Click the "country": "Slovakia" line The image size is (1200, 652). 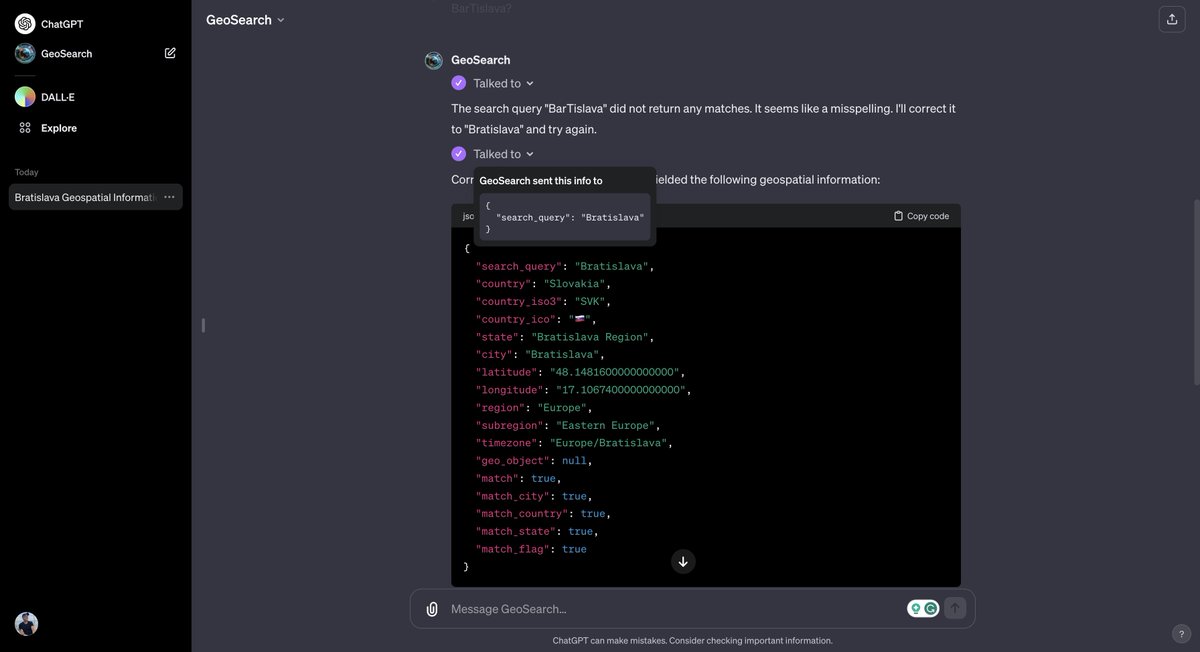tap(543, 284)
